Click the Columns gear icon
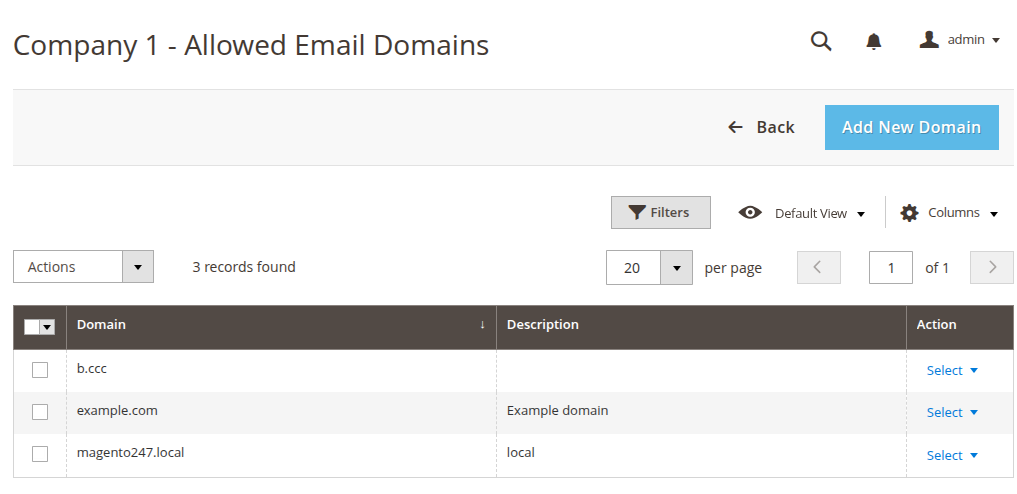 (x=909, y=213)
